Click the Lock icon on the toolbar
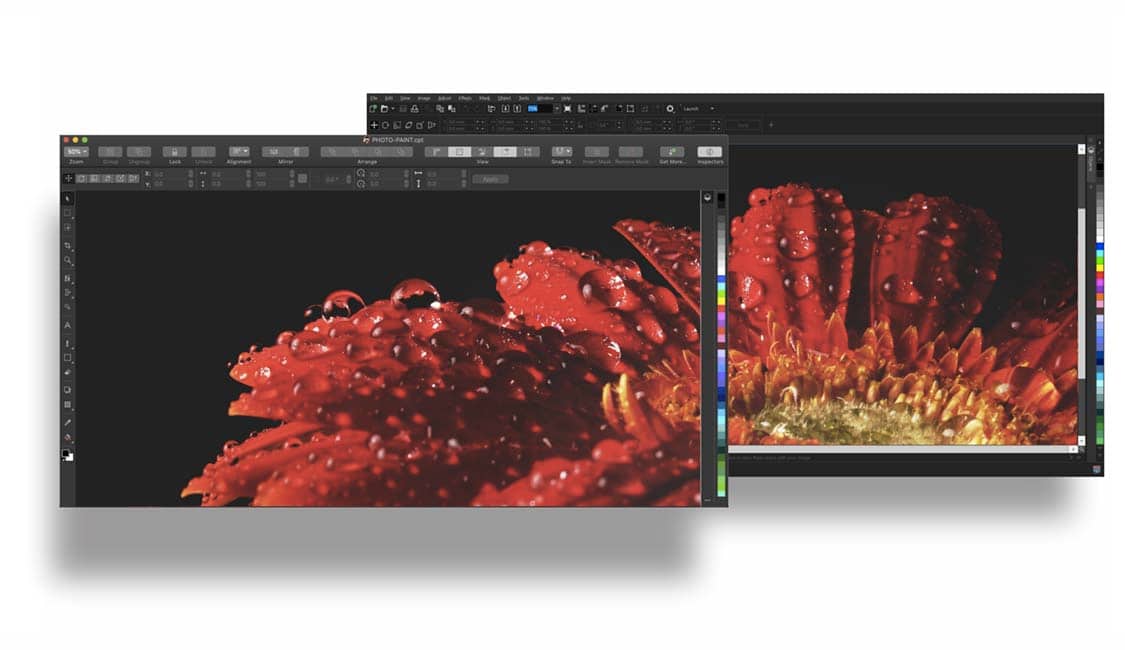The height and width of the screenshot is (650, 1125). tap(175, 151)
